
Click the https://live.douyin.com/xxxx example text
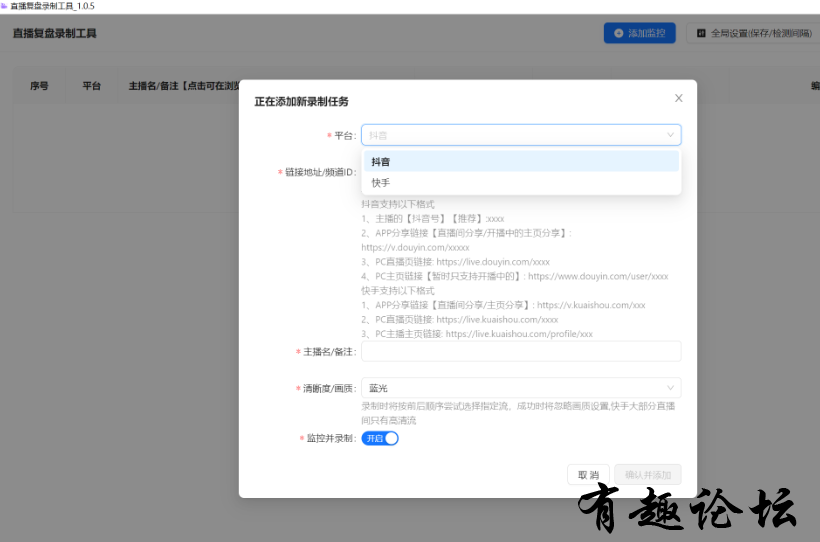click(x=493, y=262)
